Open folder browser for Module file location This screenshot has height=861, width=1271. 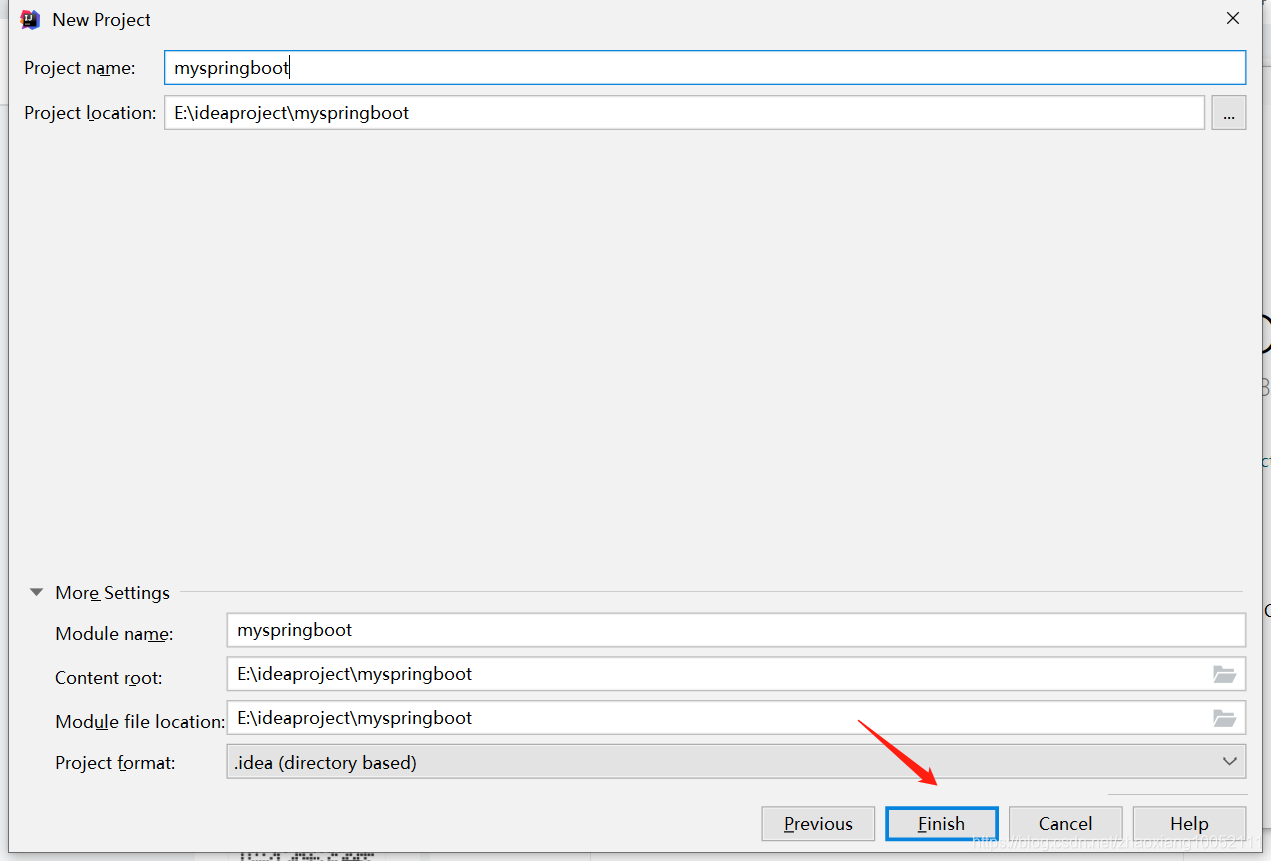tap(1225, 717)
